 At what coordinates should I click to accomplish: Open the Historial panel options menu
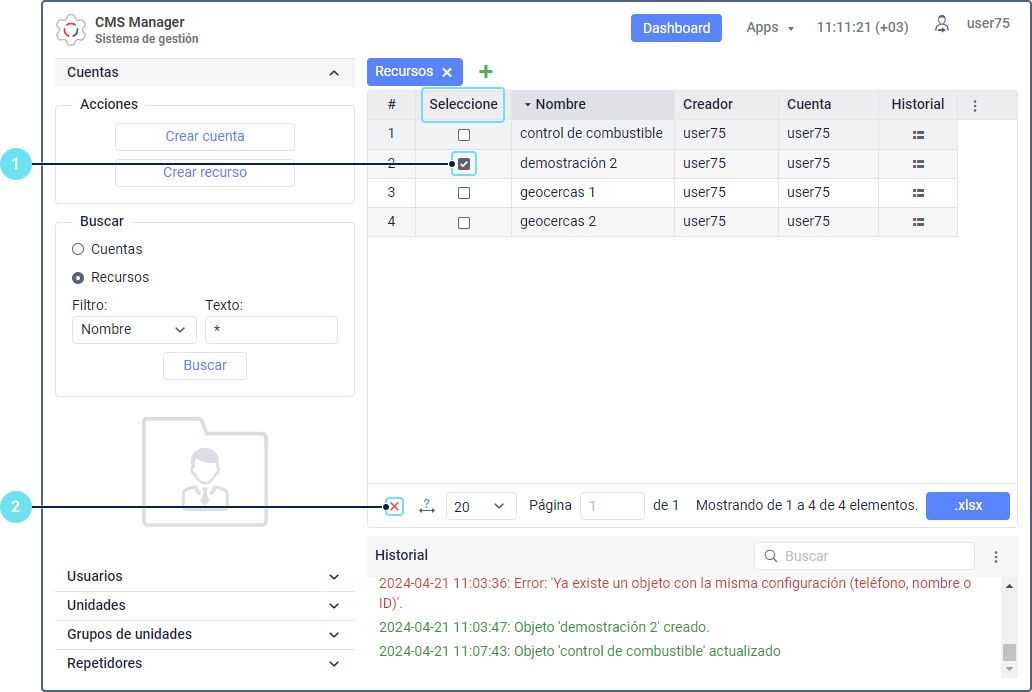coord(996,557)
